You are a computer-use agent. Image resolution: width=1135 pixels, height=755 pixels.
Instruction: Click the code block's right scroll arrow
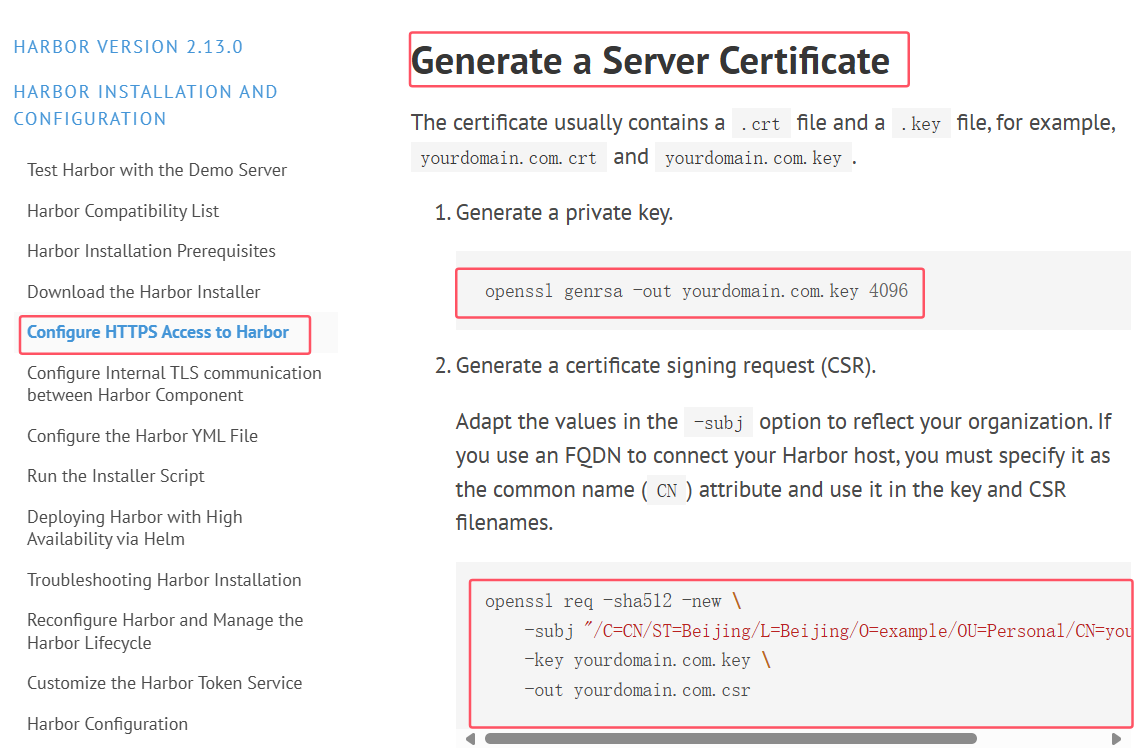[x=1115, y=739]
